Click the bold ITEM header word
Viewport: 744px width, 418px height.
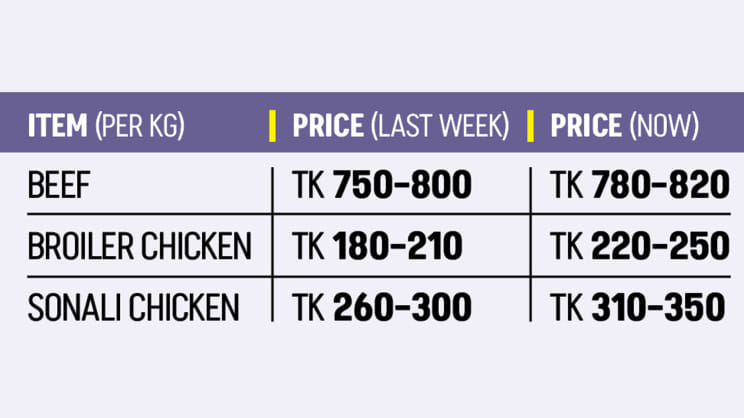[58, 125]
